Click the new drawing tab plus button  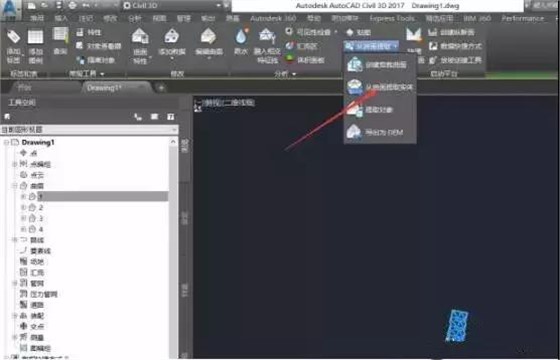click(161, 88)
